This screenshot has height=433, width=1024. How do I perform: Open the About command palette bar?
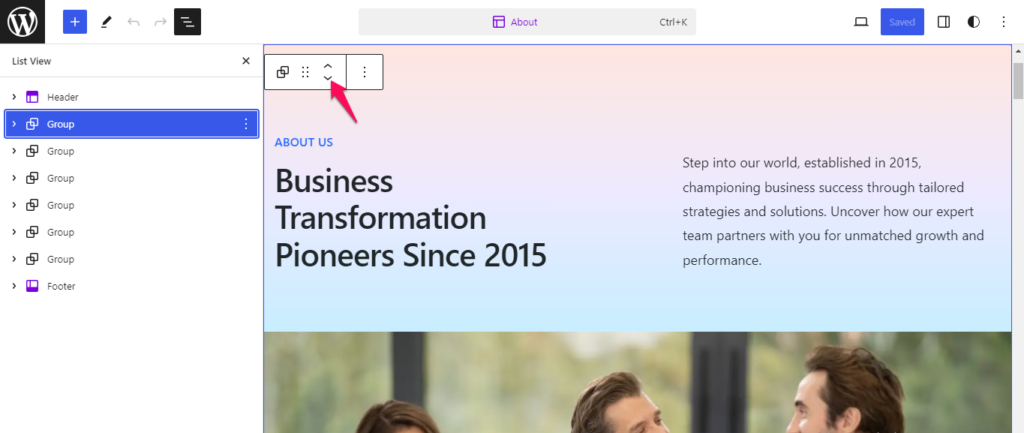527,22
